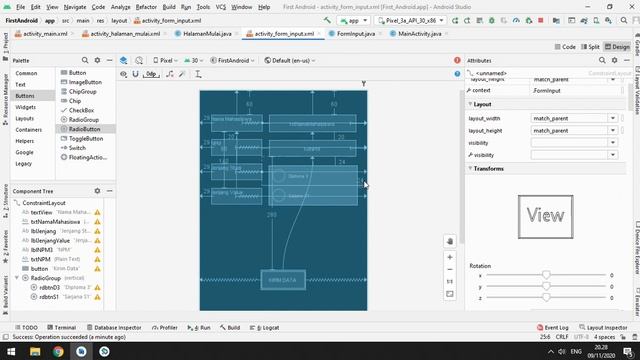Open layout_width dropdown arrow

(x=613, y=118)
